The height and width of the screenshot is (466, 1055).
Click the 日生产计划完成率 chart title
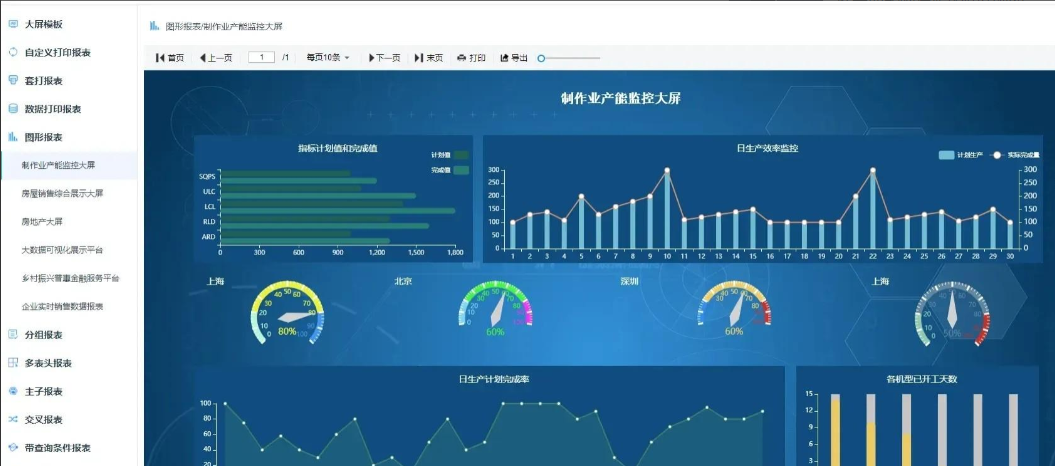(x=493, y=379)
